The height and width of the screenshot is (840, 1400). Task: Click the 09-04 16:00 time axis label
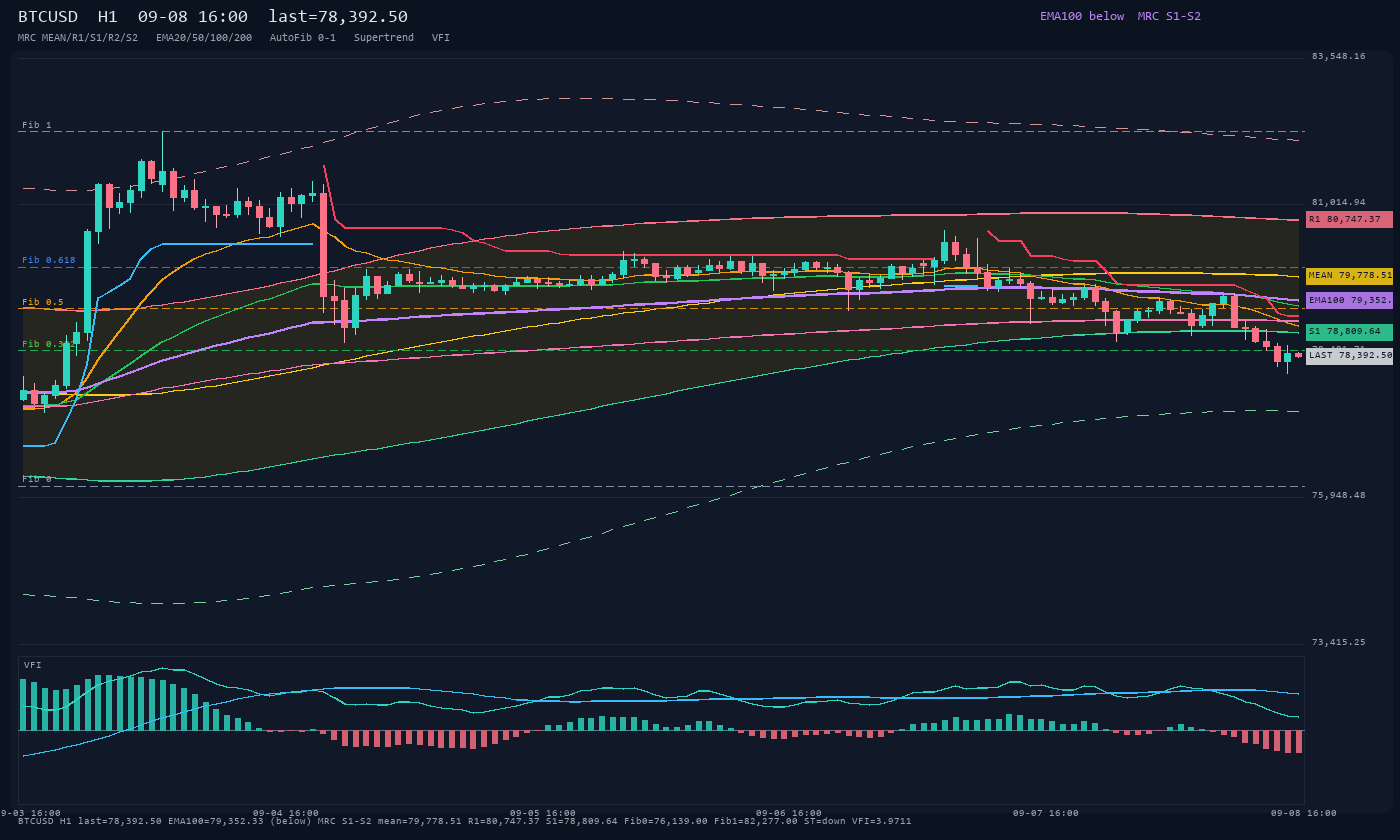tap(286, 813)
